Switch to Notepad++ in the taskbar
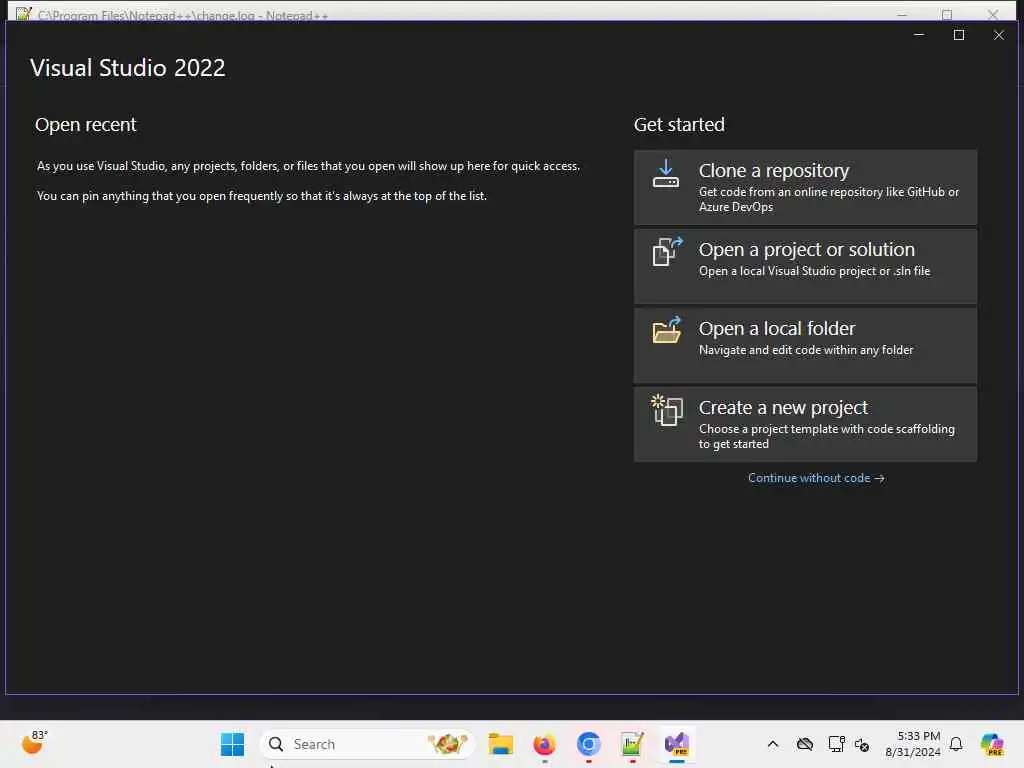1024x768 pixels. 632,744
